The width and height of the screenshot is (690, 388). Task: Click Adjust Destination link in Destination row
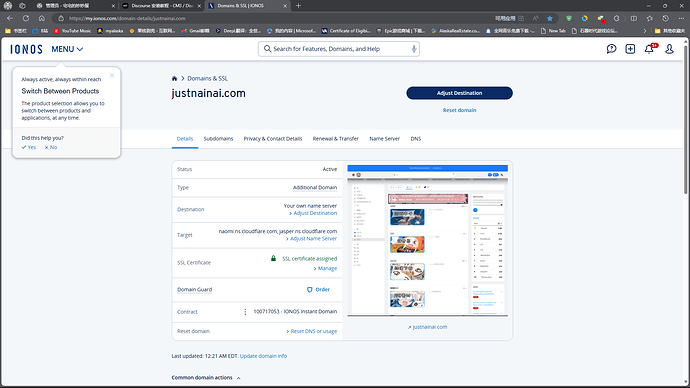pos(313,213)
